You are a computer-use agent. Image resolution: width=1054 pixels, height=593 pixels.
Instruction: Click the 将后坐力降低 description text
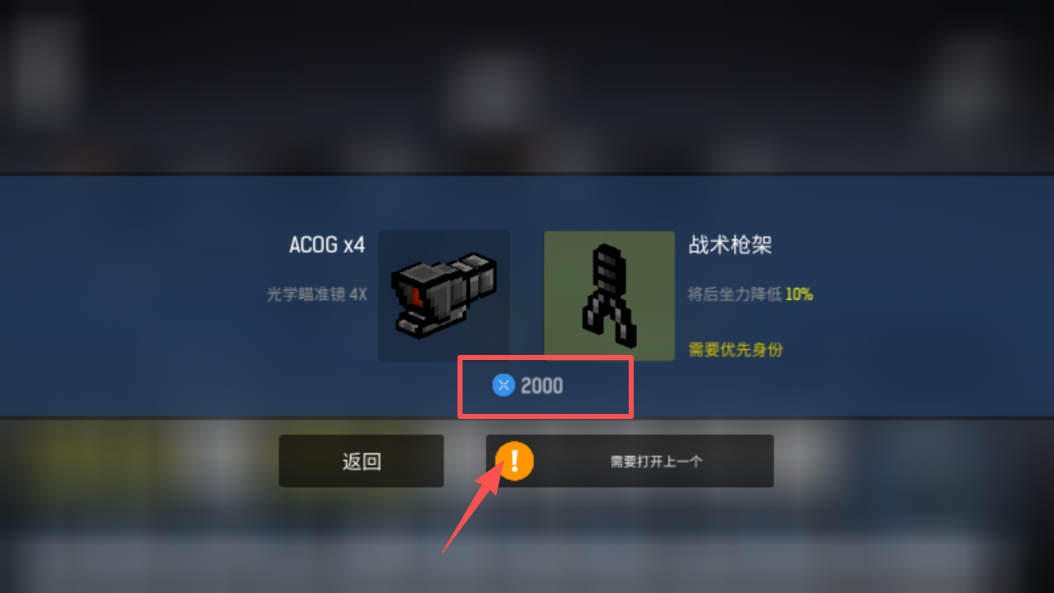(734, 294)
